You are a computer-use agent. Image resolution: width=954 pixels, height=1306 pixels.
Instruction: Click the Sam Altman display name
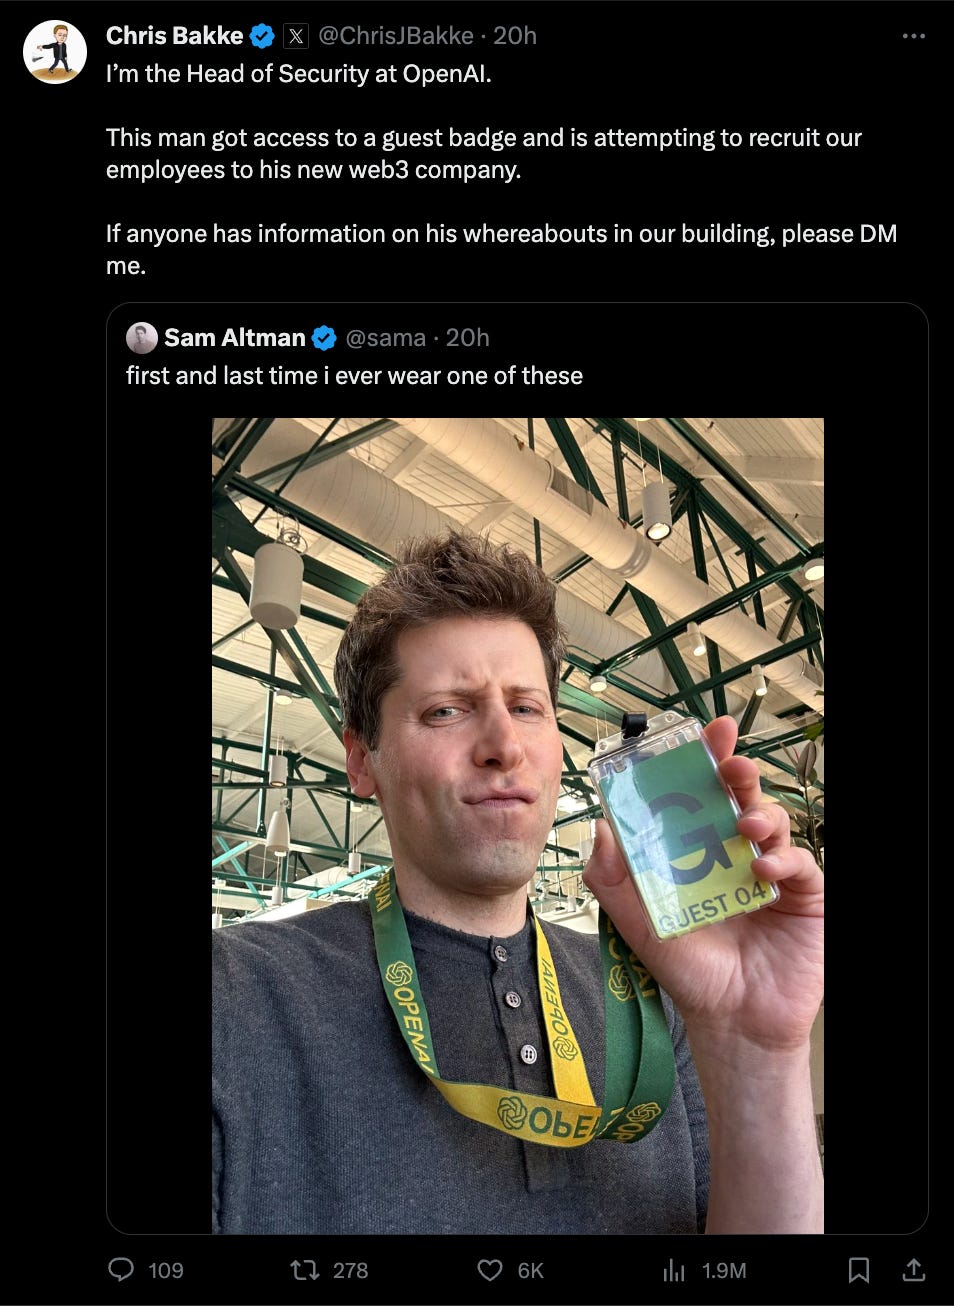coord(235,338)
